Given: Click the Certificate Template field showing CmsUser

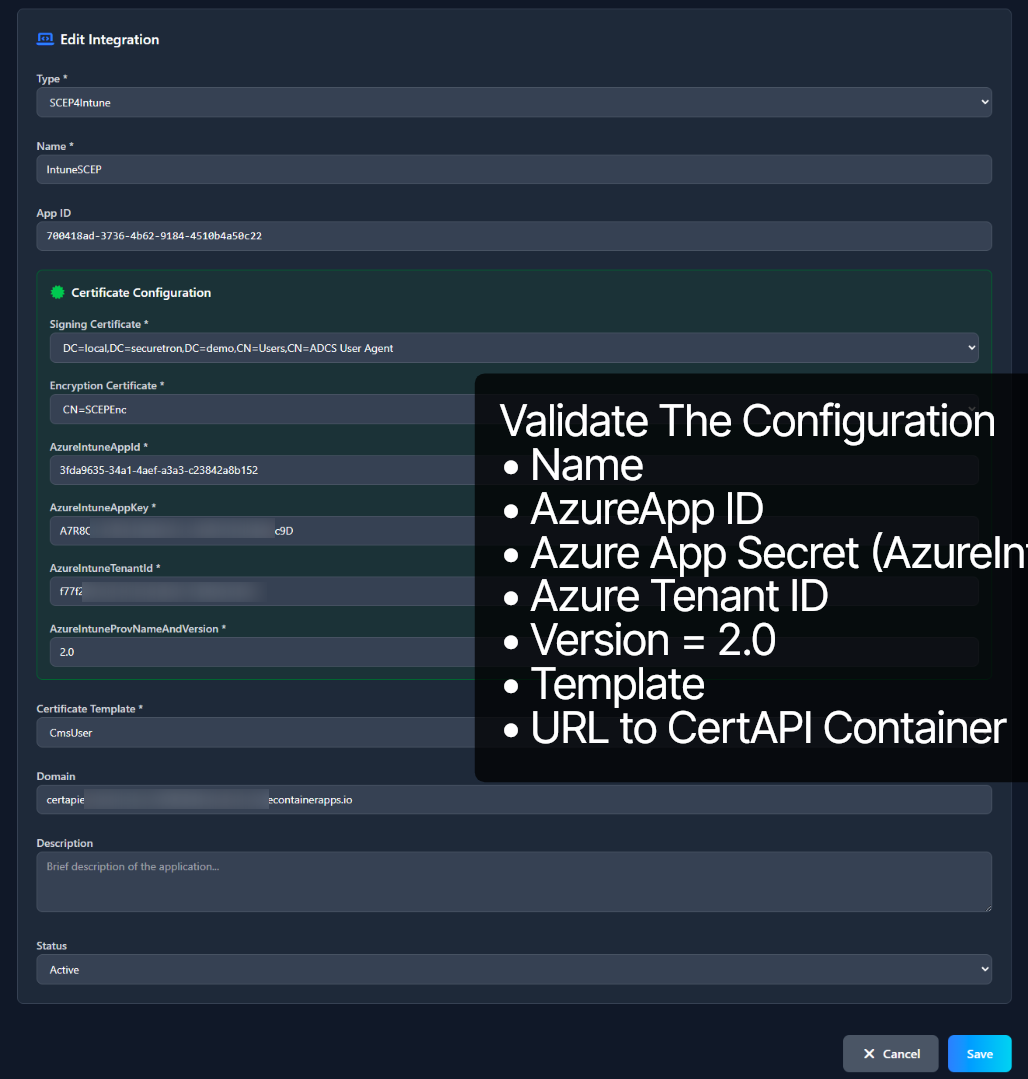Looking at the screenshot, I should pyautogui.click(x=250, y=732).
